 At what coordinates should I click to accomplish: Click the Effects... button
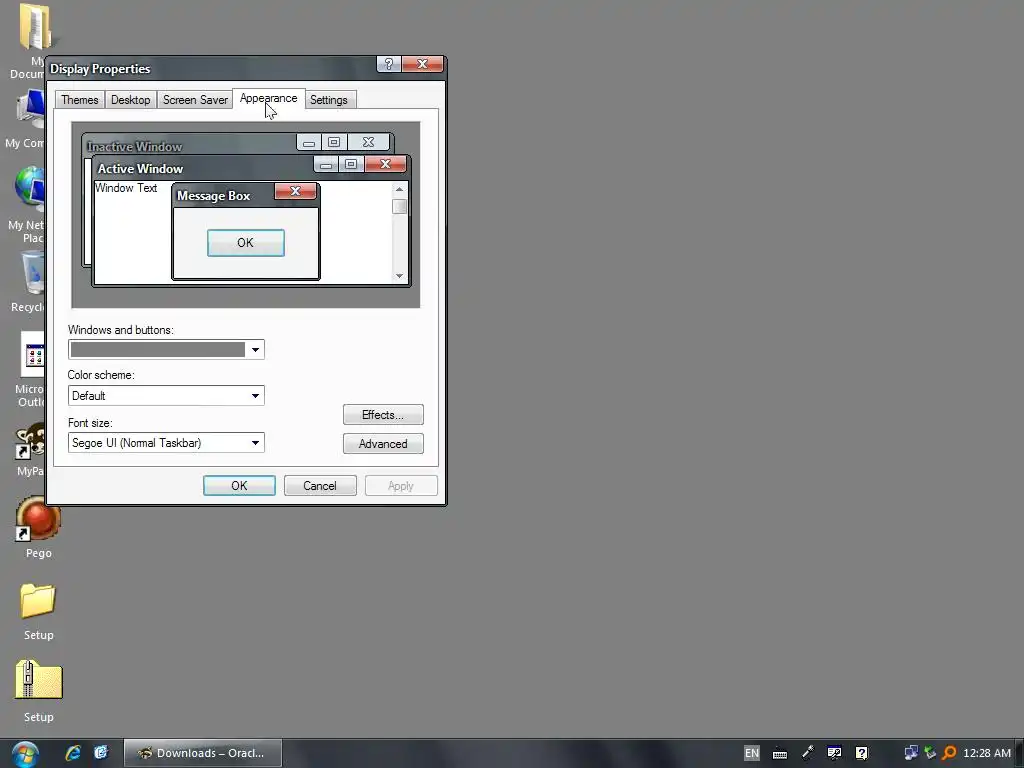click(383, 415)
